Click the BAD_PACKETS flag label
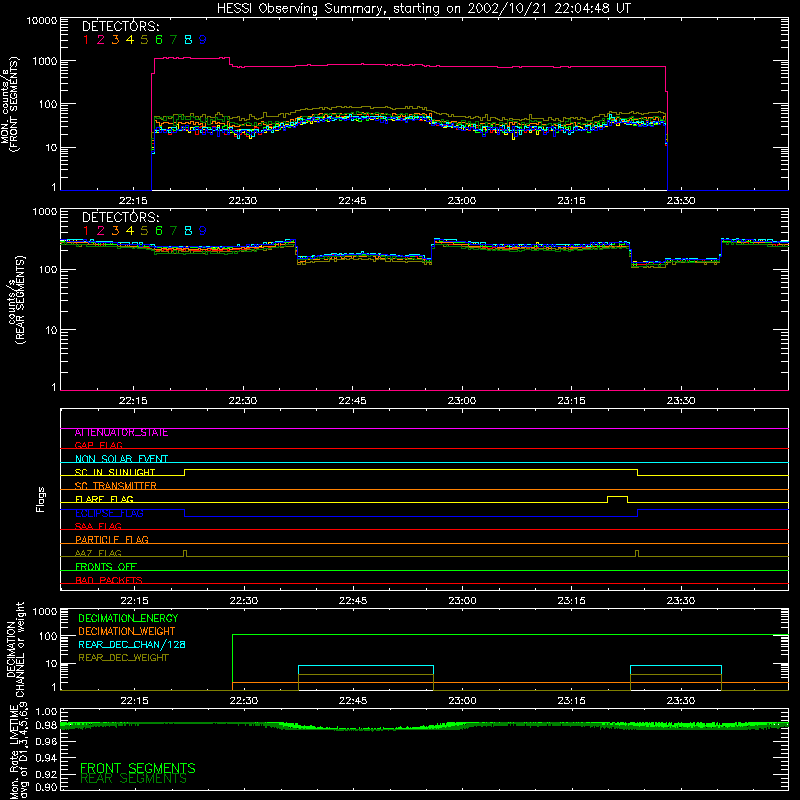The width and height of the screenshot is (800, 800). 109,580
